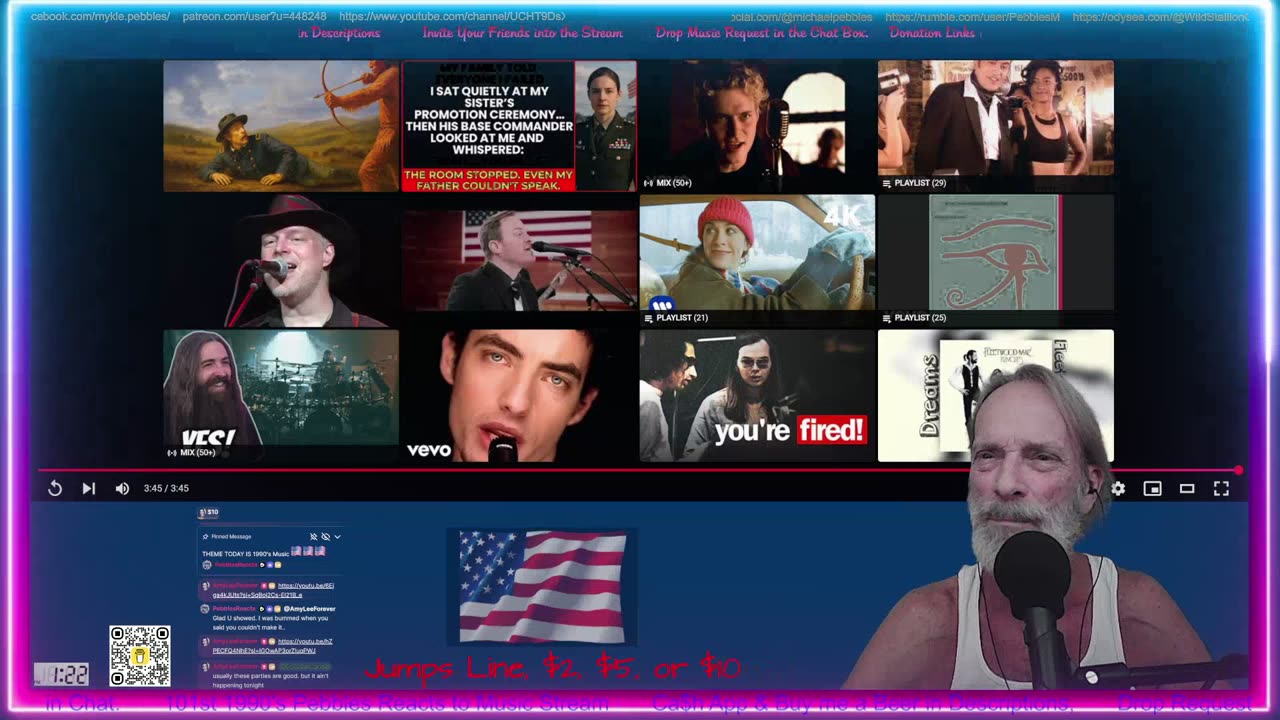Open the cowboy hat singer video thumbnail

[x=281, y=261]
